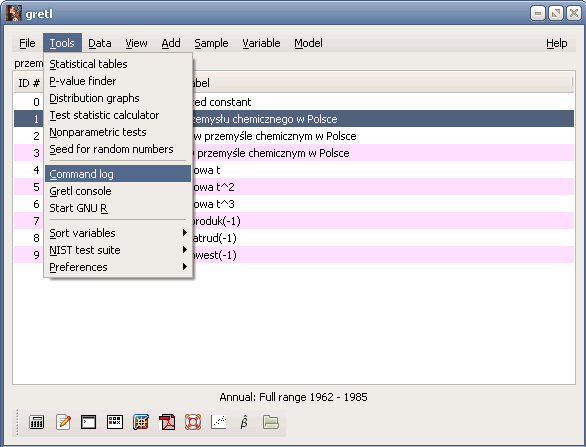Expand the Sort variables submenu
Image resolution: width=586 pixels, height=447 pixels.
pyautogui.click(x=118, y=233)
